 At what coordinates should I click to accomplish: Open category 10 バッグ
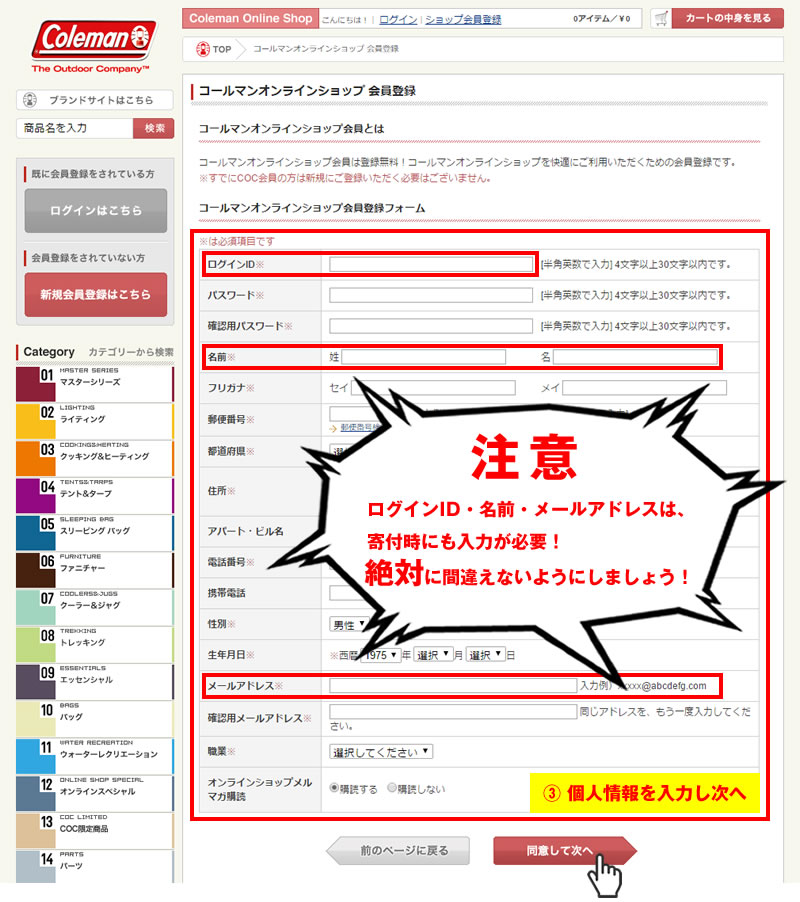[95, 719]
